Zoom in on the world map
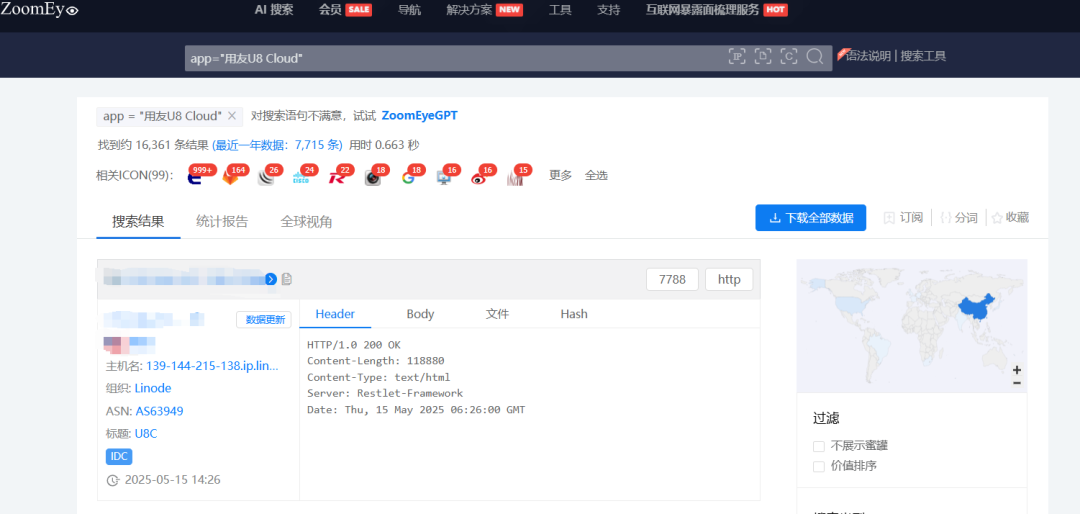Image resolution: width=1080 pixels, height=514 pixels. pyautogui.click(x=1017, y=370)
